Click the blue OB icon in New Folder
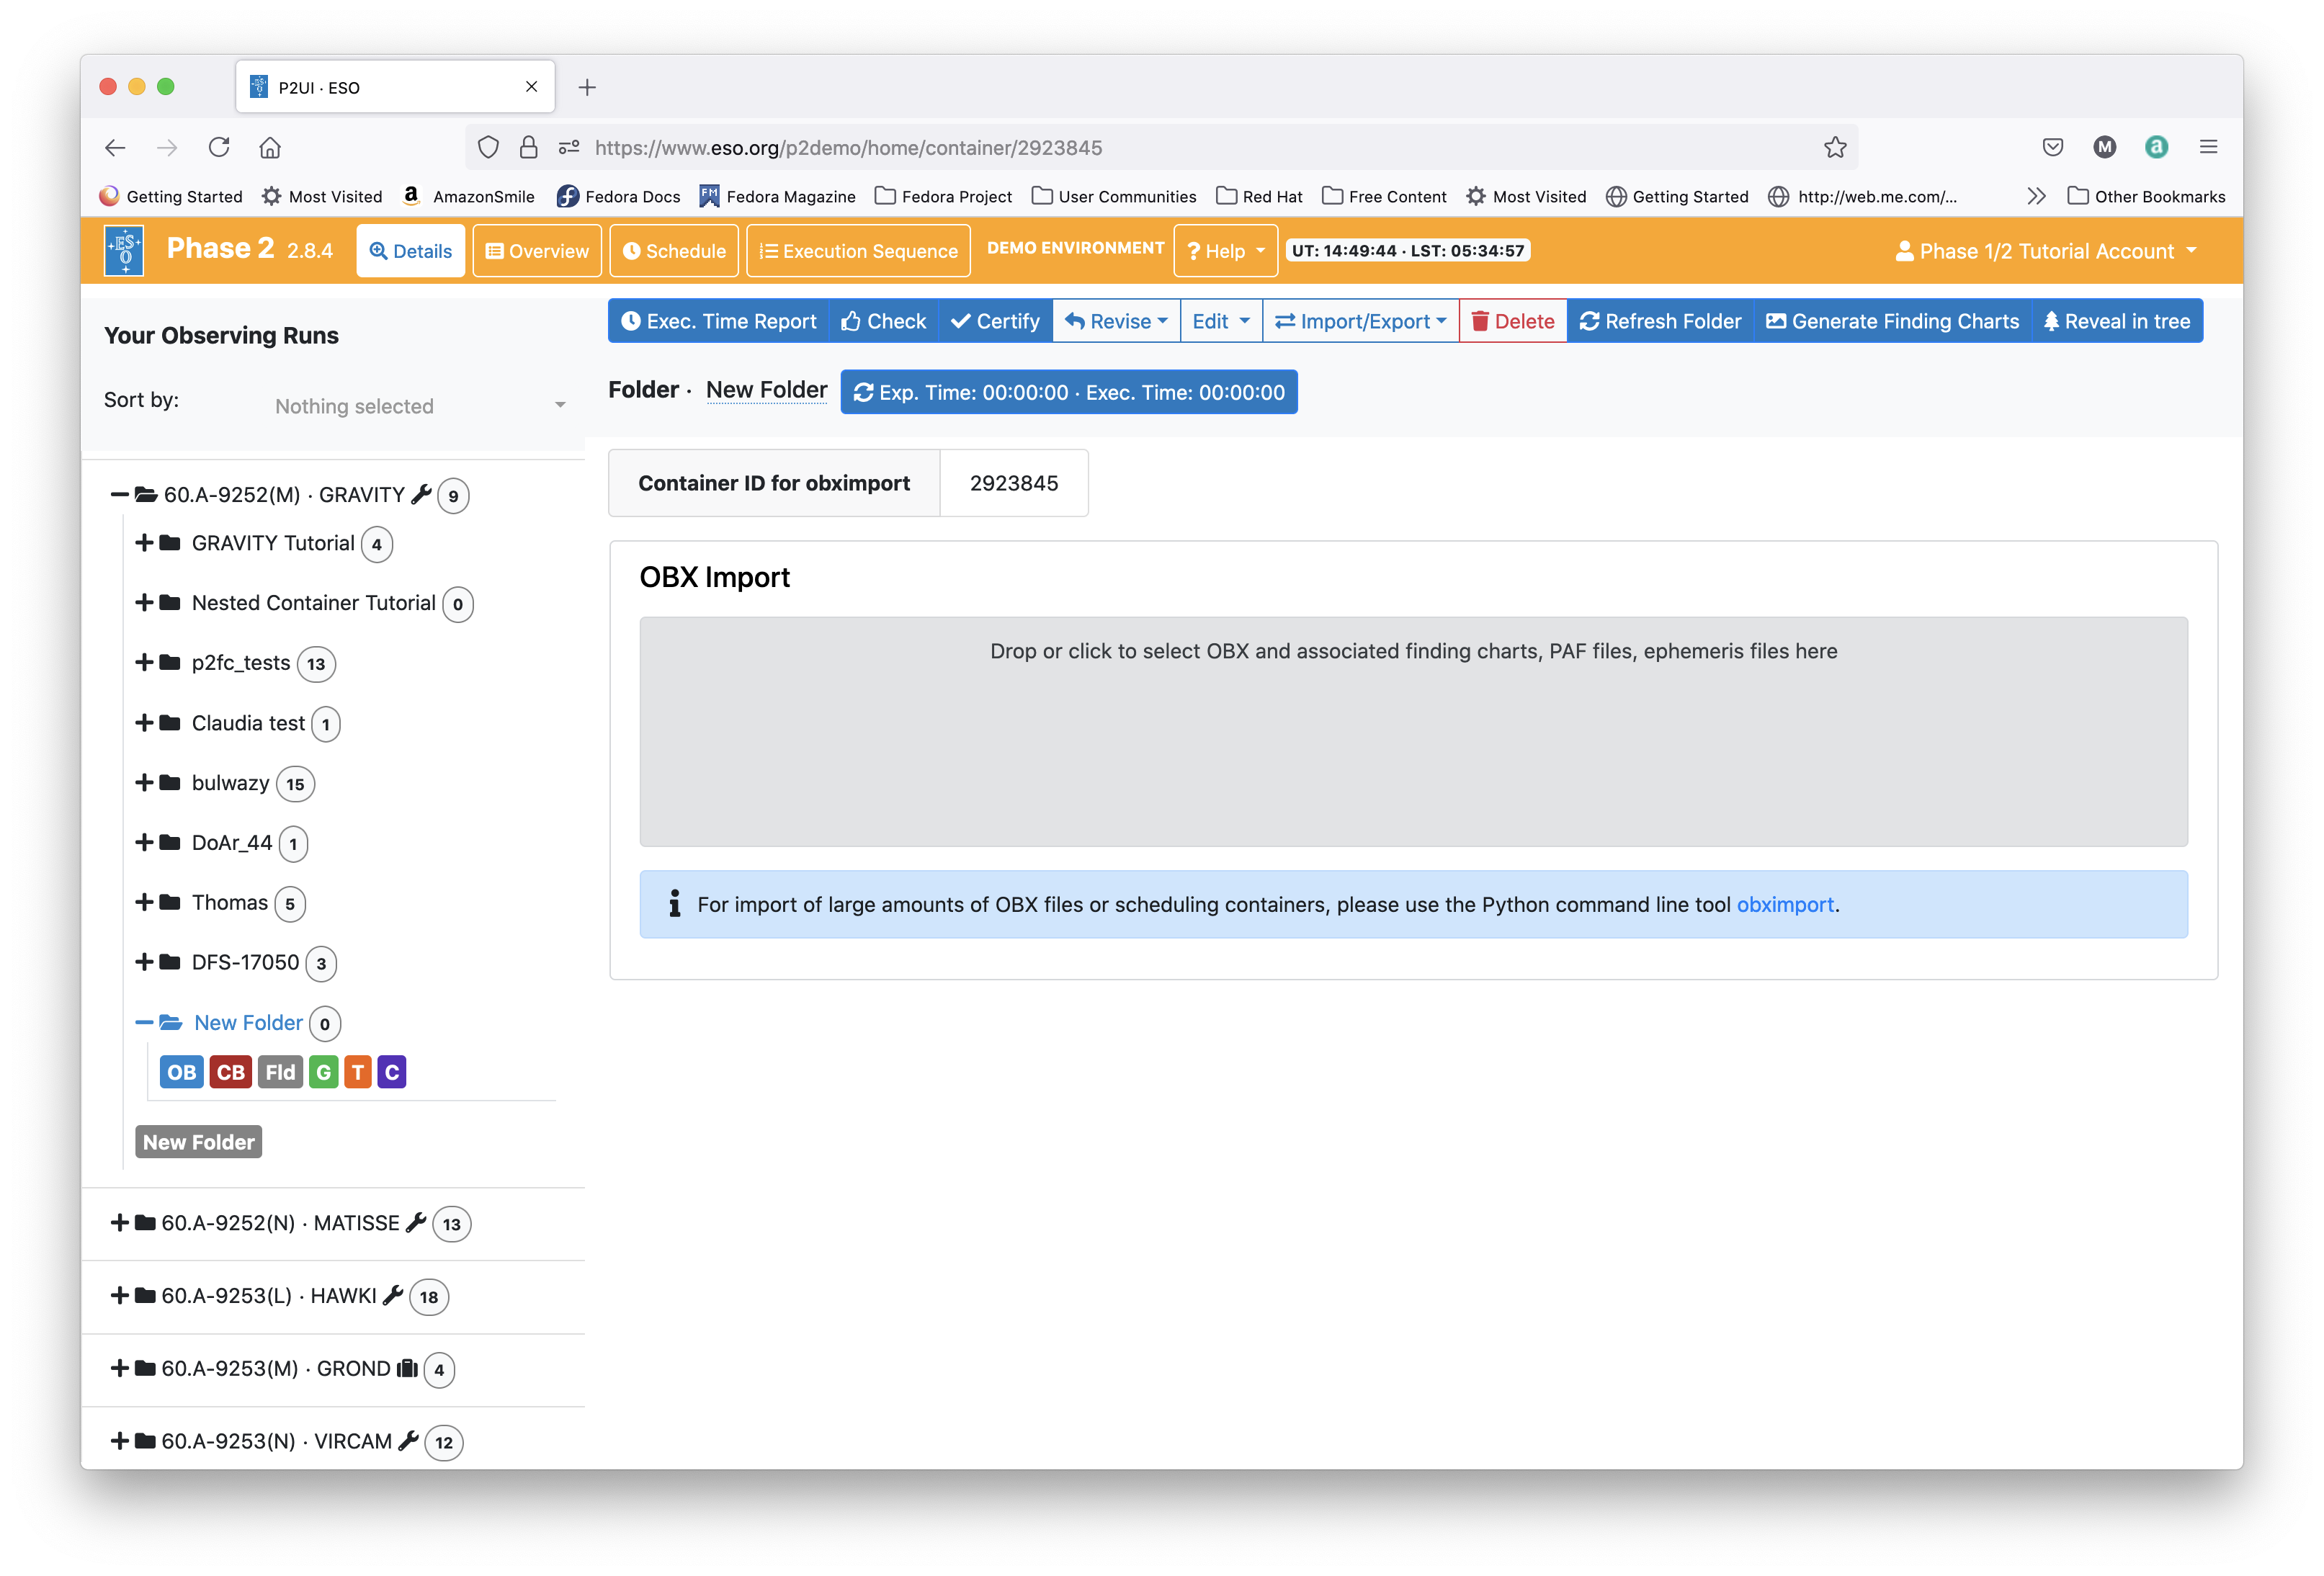This screenshot has width=2324, height=1576. (181, 1072)
